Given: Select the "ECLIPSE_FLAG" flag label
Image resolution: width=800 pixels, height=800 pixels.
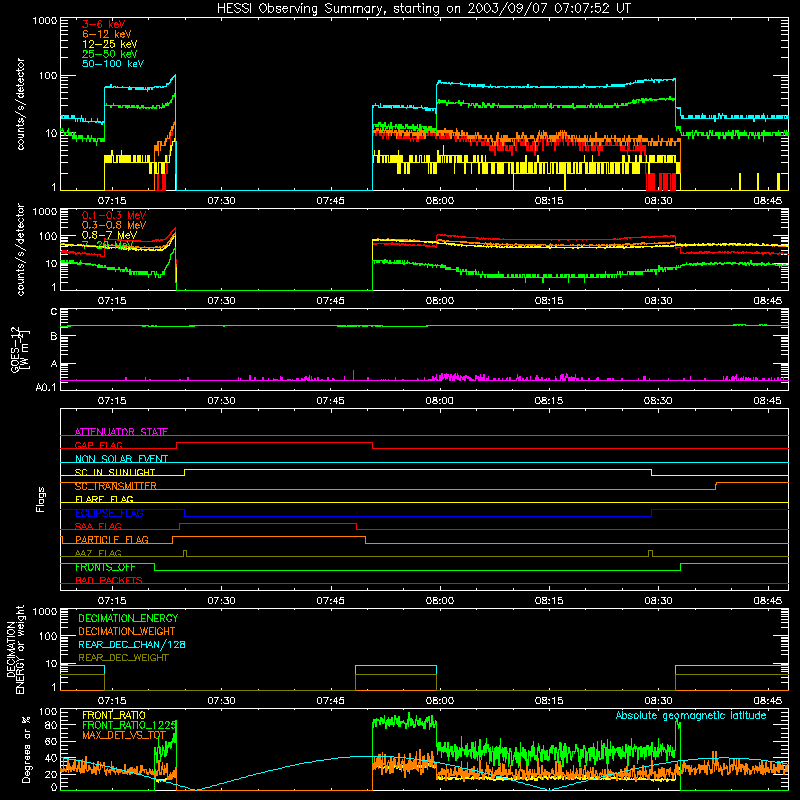Looking at the screenshot, I should click(x=109, y=513).
